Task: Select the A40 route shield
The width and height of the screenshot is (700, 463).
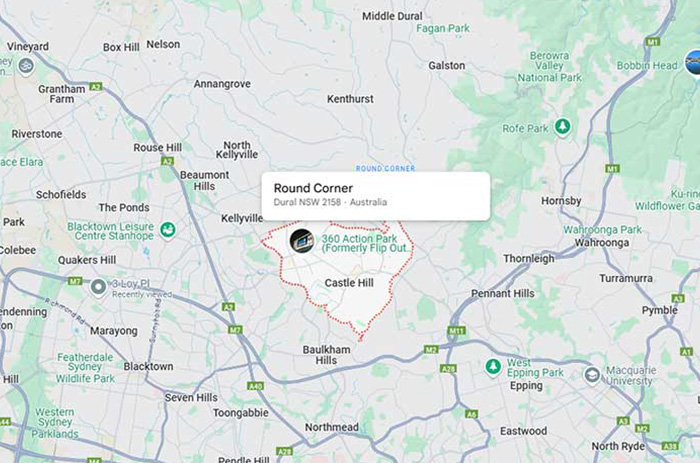Action: 255,386
